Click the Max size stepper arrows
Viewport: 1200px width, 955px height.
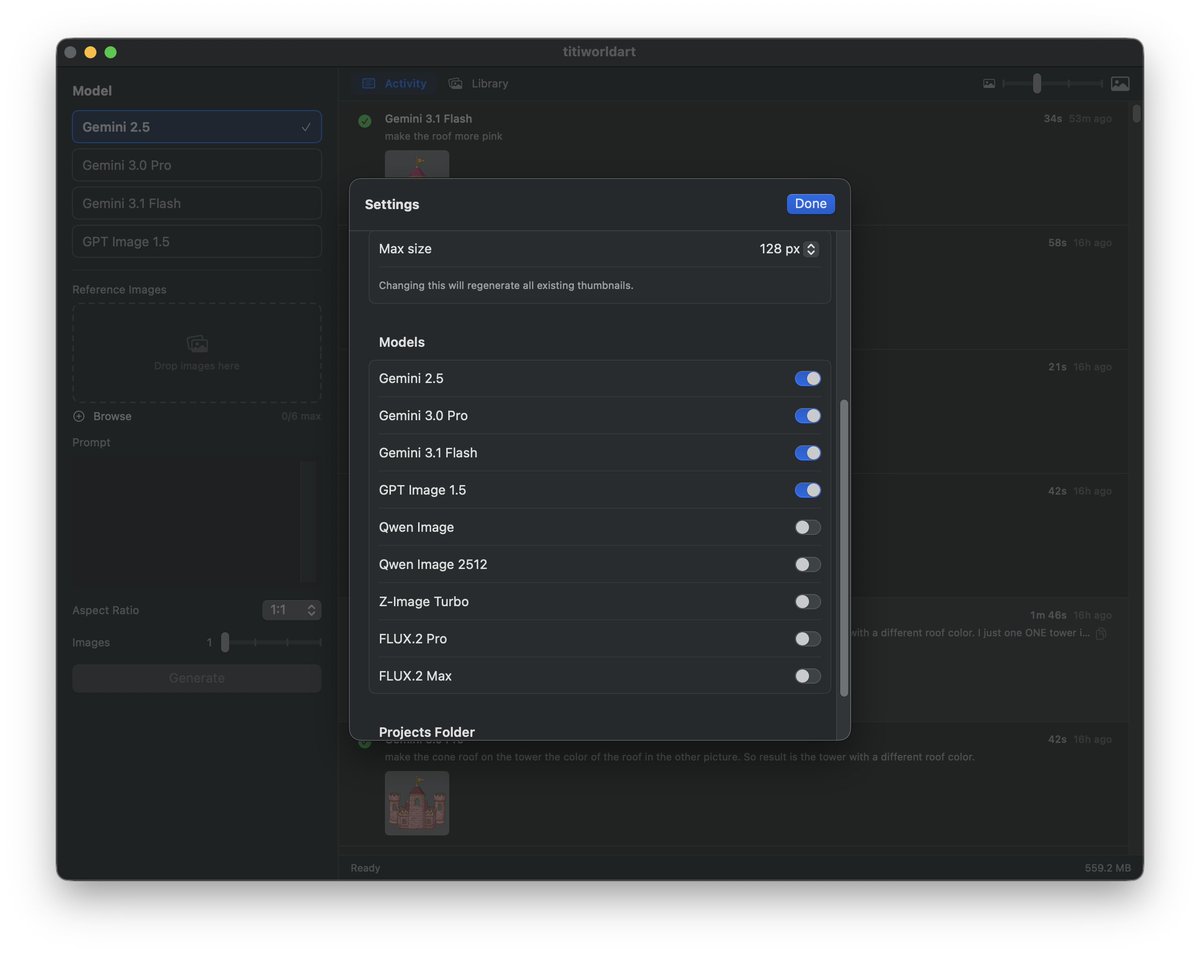click(x=809, y=249)
